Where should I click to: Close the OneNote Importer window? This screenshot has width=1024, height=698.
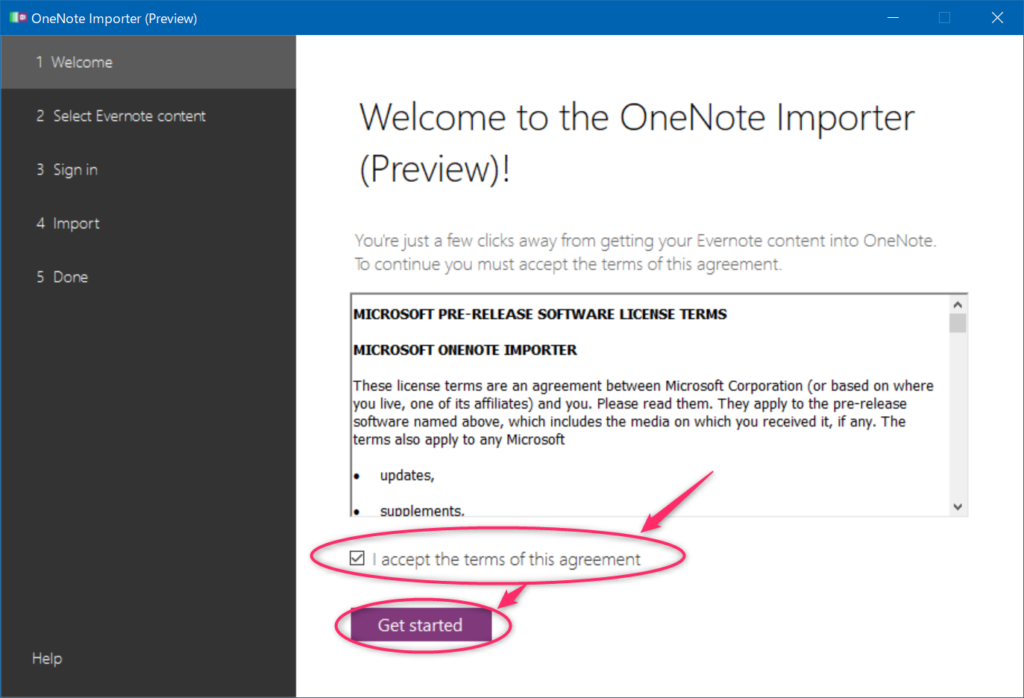997,18
